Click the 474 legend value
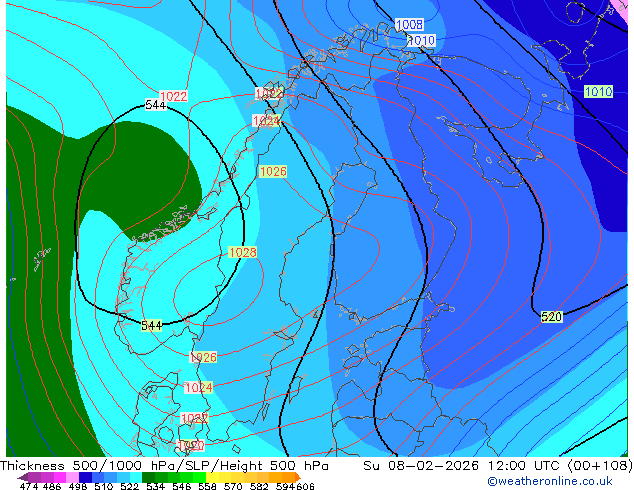Screen dimensions: 634x490 [x=29, y=486]
